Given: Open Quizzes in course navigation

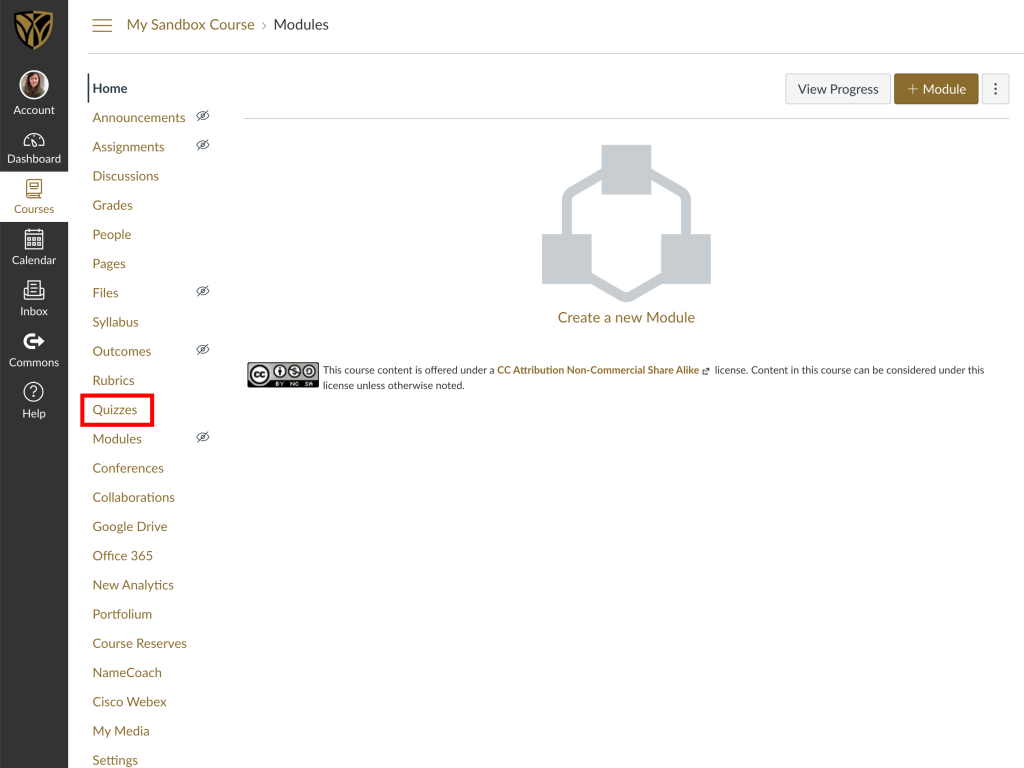Looking at the screenshot, I should pos(115,410).
